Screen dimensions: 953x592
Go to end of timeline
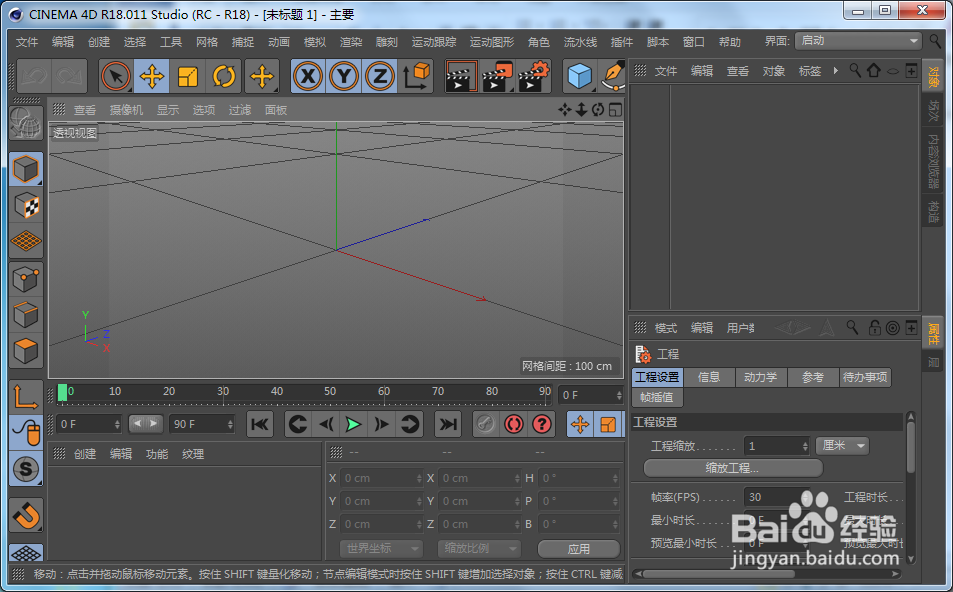pos(448,424)
